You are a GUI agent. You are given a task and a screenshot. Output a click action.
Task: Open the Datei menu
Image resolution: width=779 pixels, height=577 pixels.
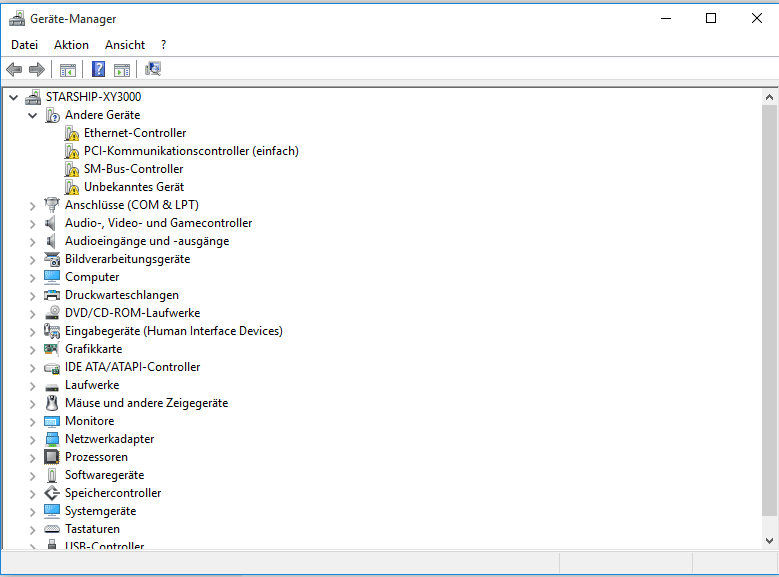click(24, 45)
